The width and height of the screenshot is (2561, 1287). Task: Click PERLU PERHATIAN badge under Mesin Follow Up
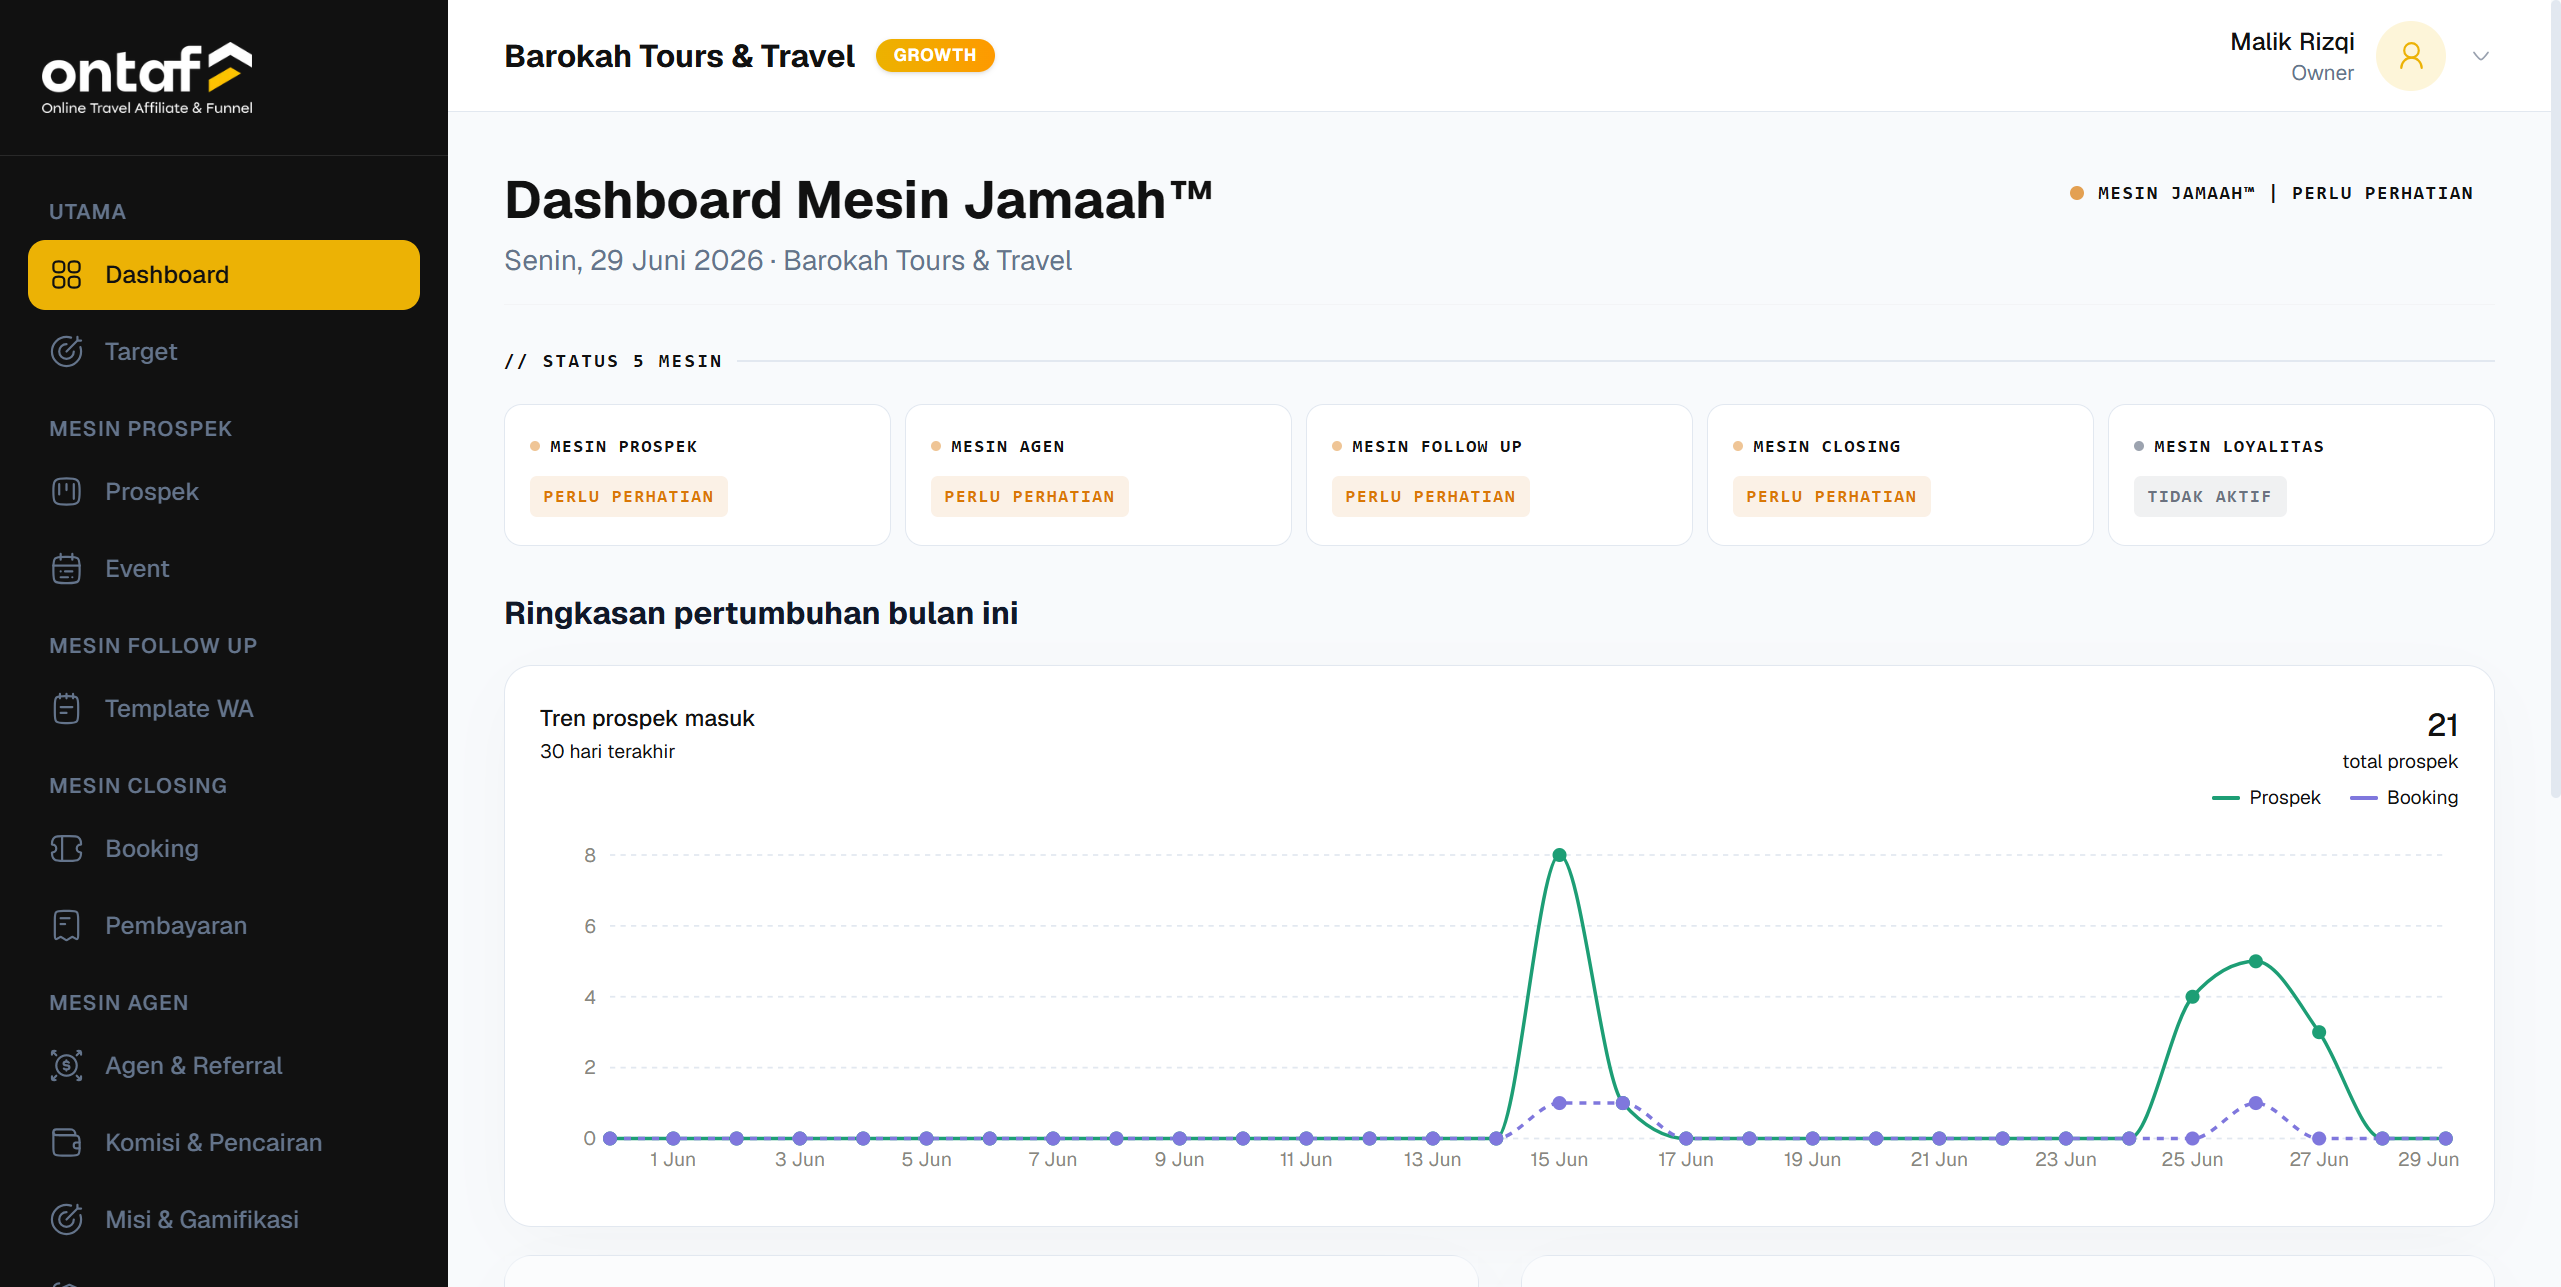[1431, 497]
